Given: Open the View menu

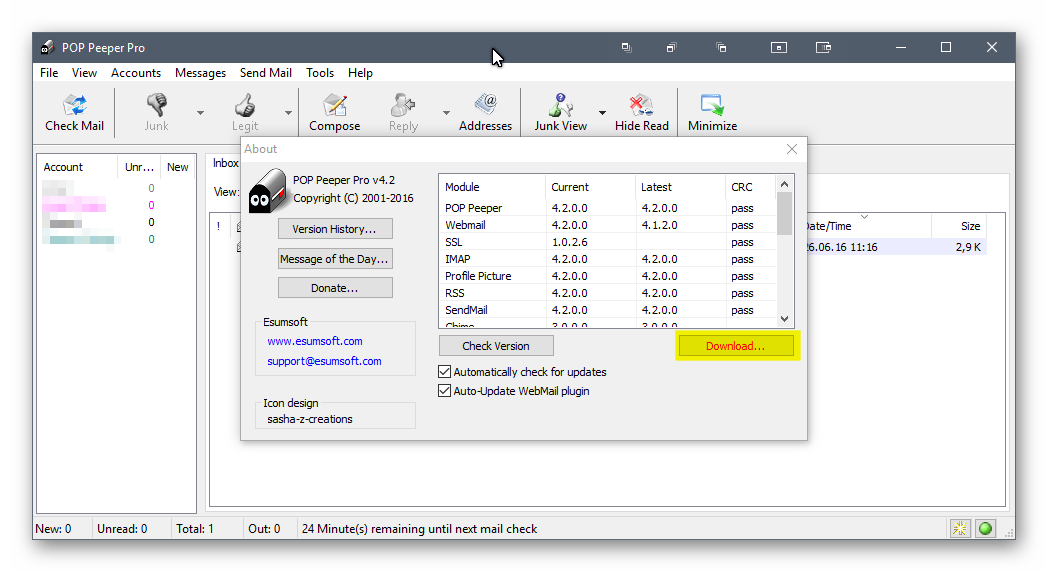Looking at the screenshot, I should 84,73.
